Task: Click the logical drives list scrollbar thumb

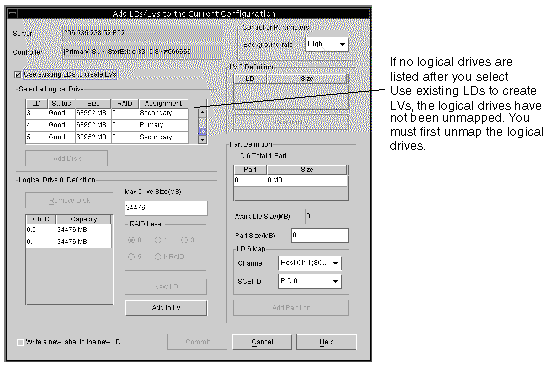Action: pyautogui.click(x=202, y=131)
